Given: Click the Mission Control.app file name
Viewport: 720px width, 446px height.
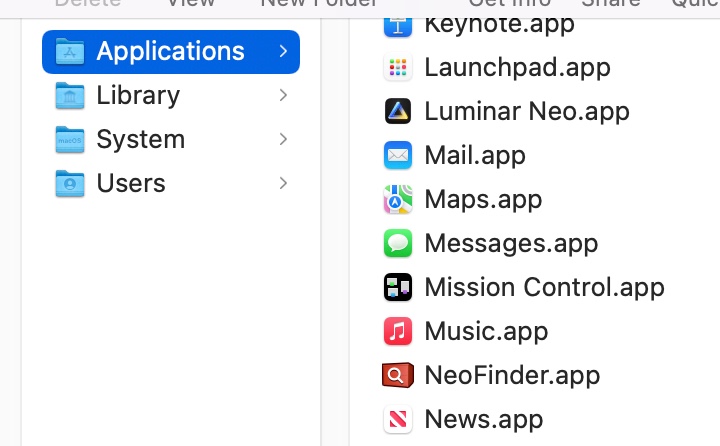Looking at the screenshot, I should tap(544, 288).
